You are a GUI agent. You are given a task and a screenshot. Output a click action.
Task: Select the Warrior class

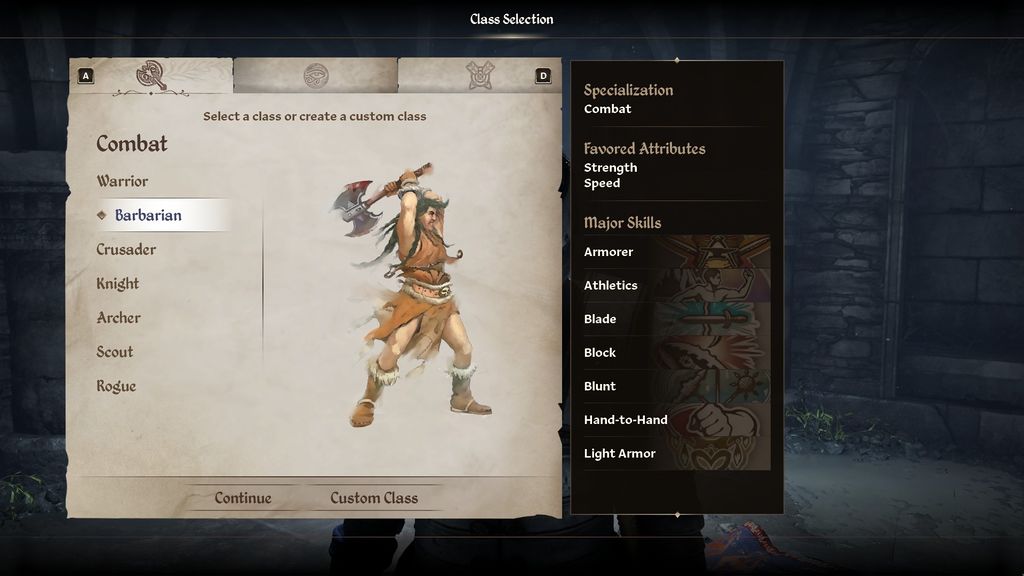122,181
